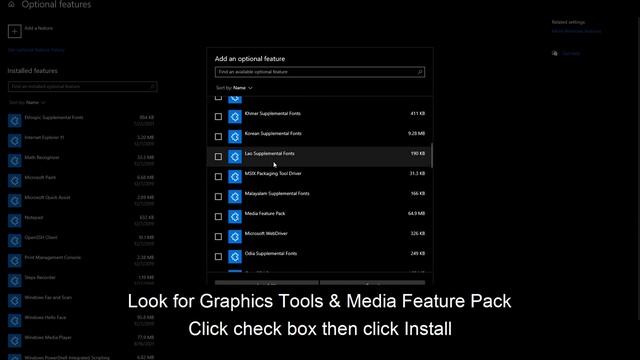Click the dialog list vertical scrollbar
The image size is (640, 360).
pyautogui.click(x=431, y=156)
